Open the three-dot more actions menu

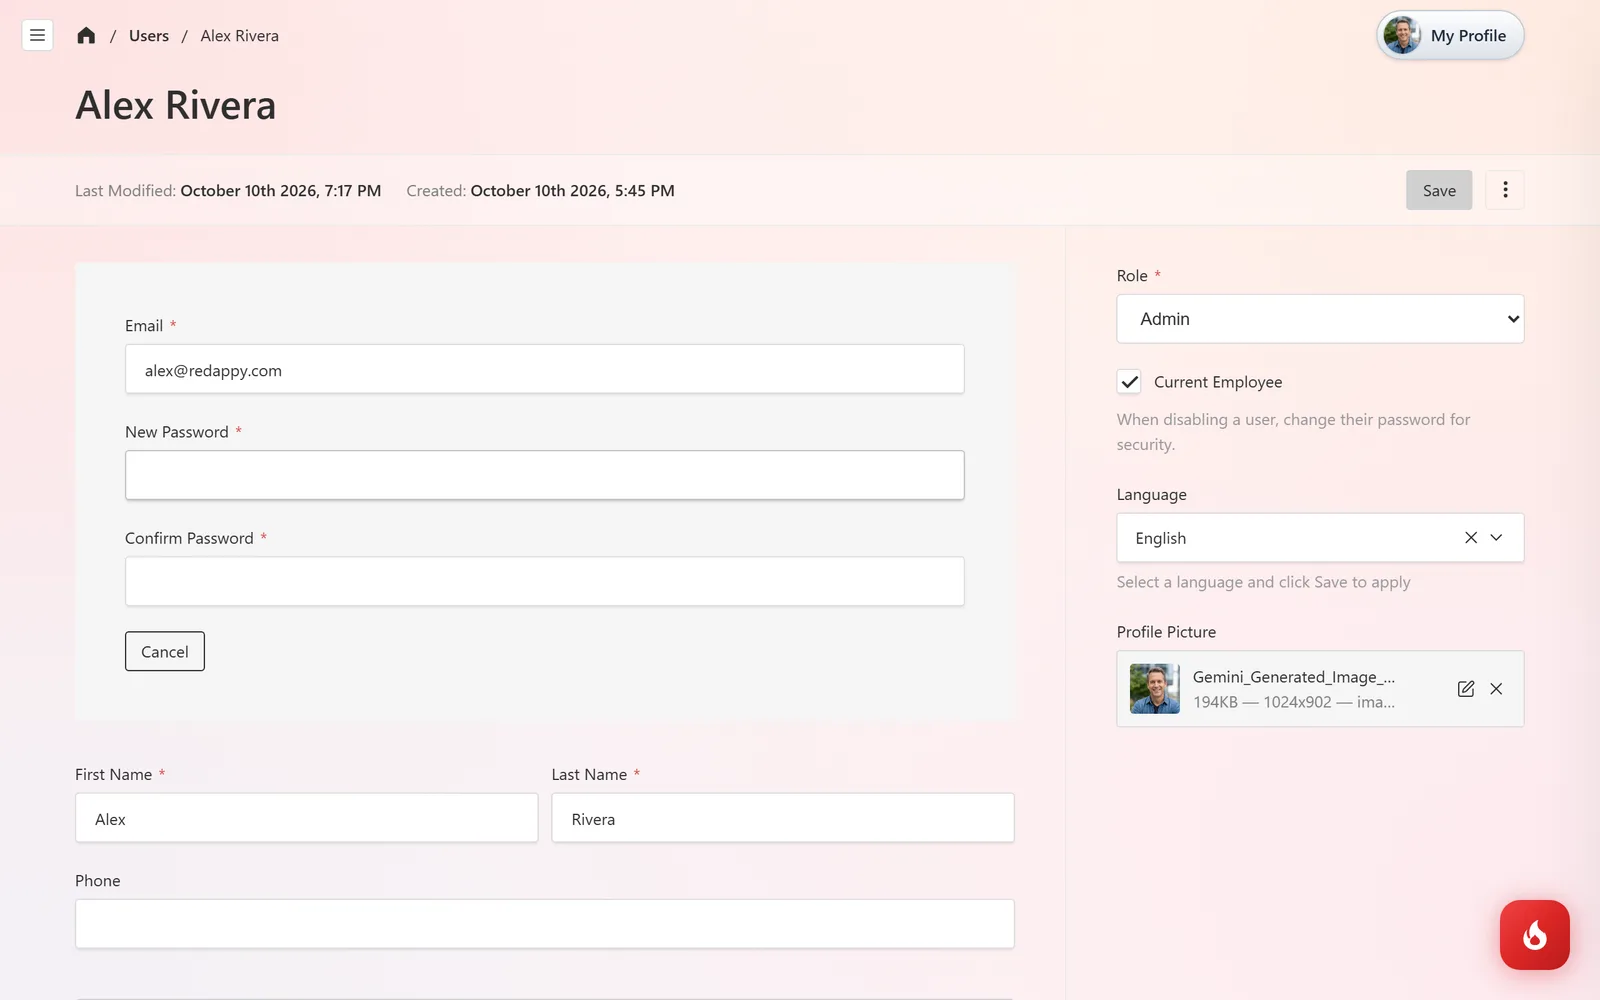pos(1505,190)
